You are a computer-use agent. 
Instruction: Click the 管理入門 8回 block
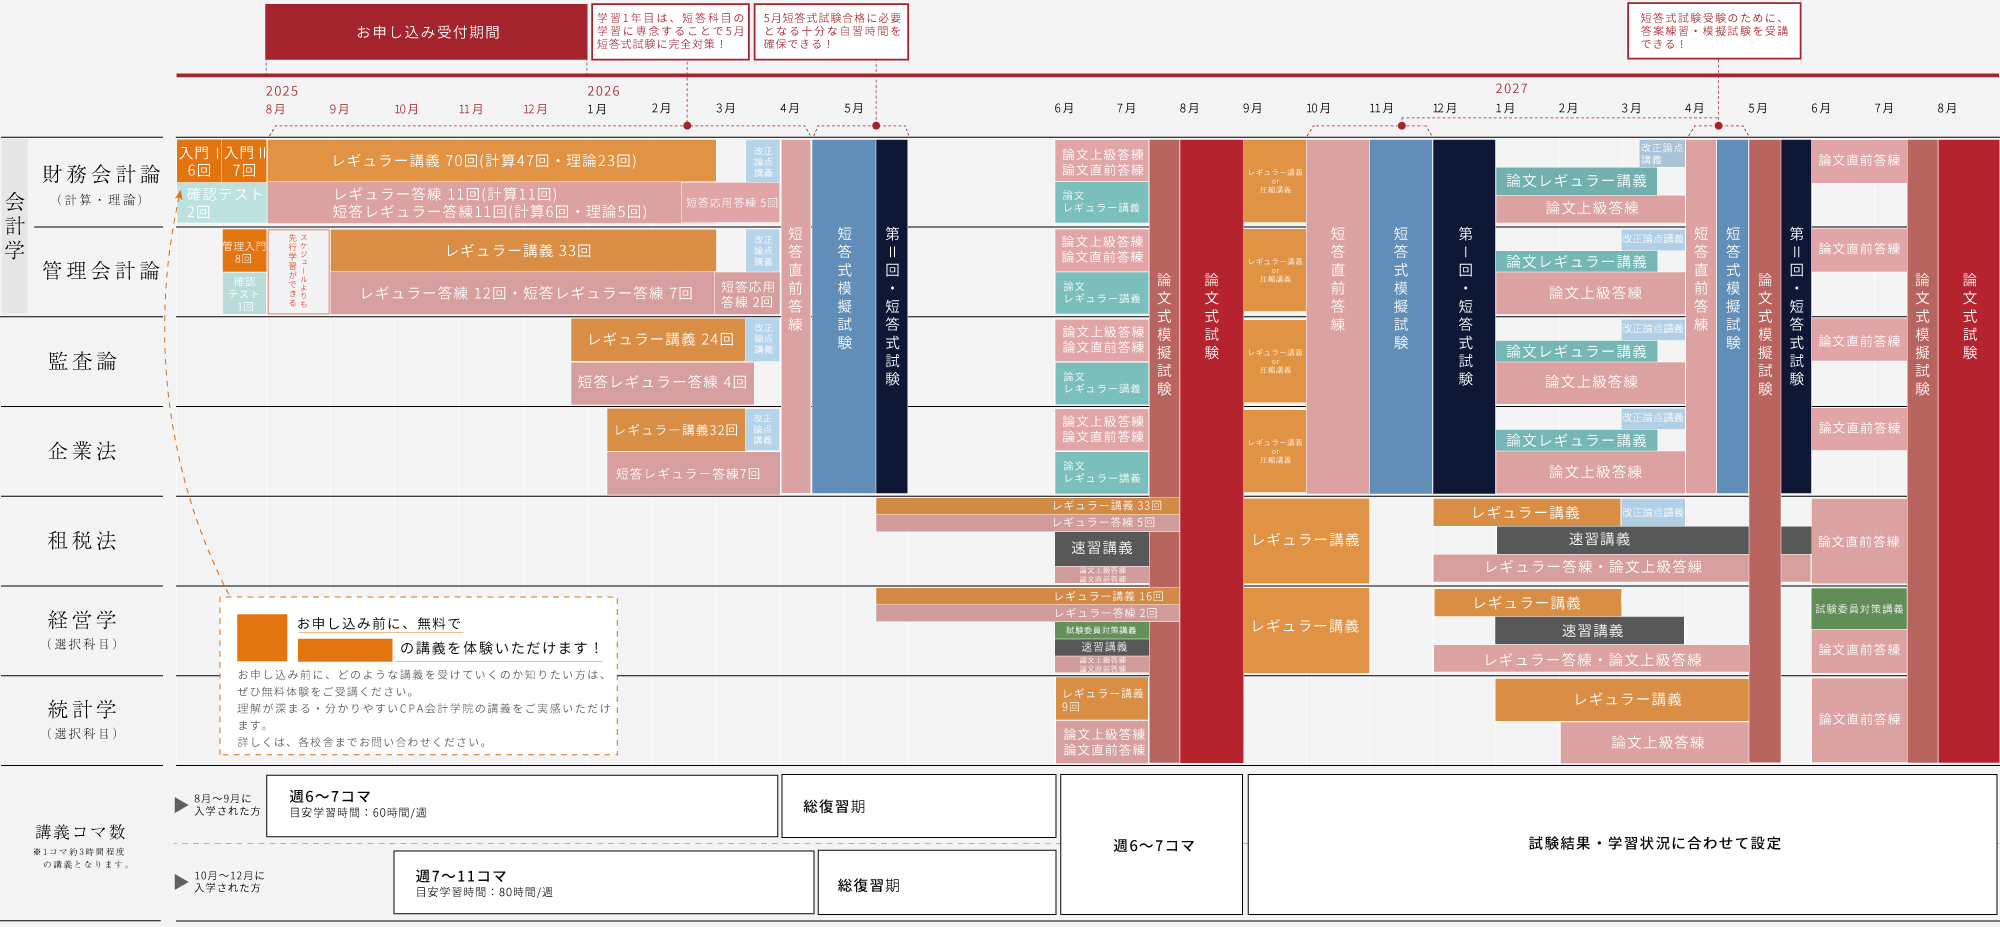click(x=244, y=251)
